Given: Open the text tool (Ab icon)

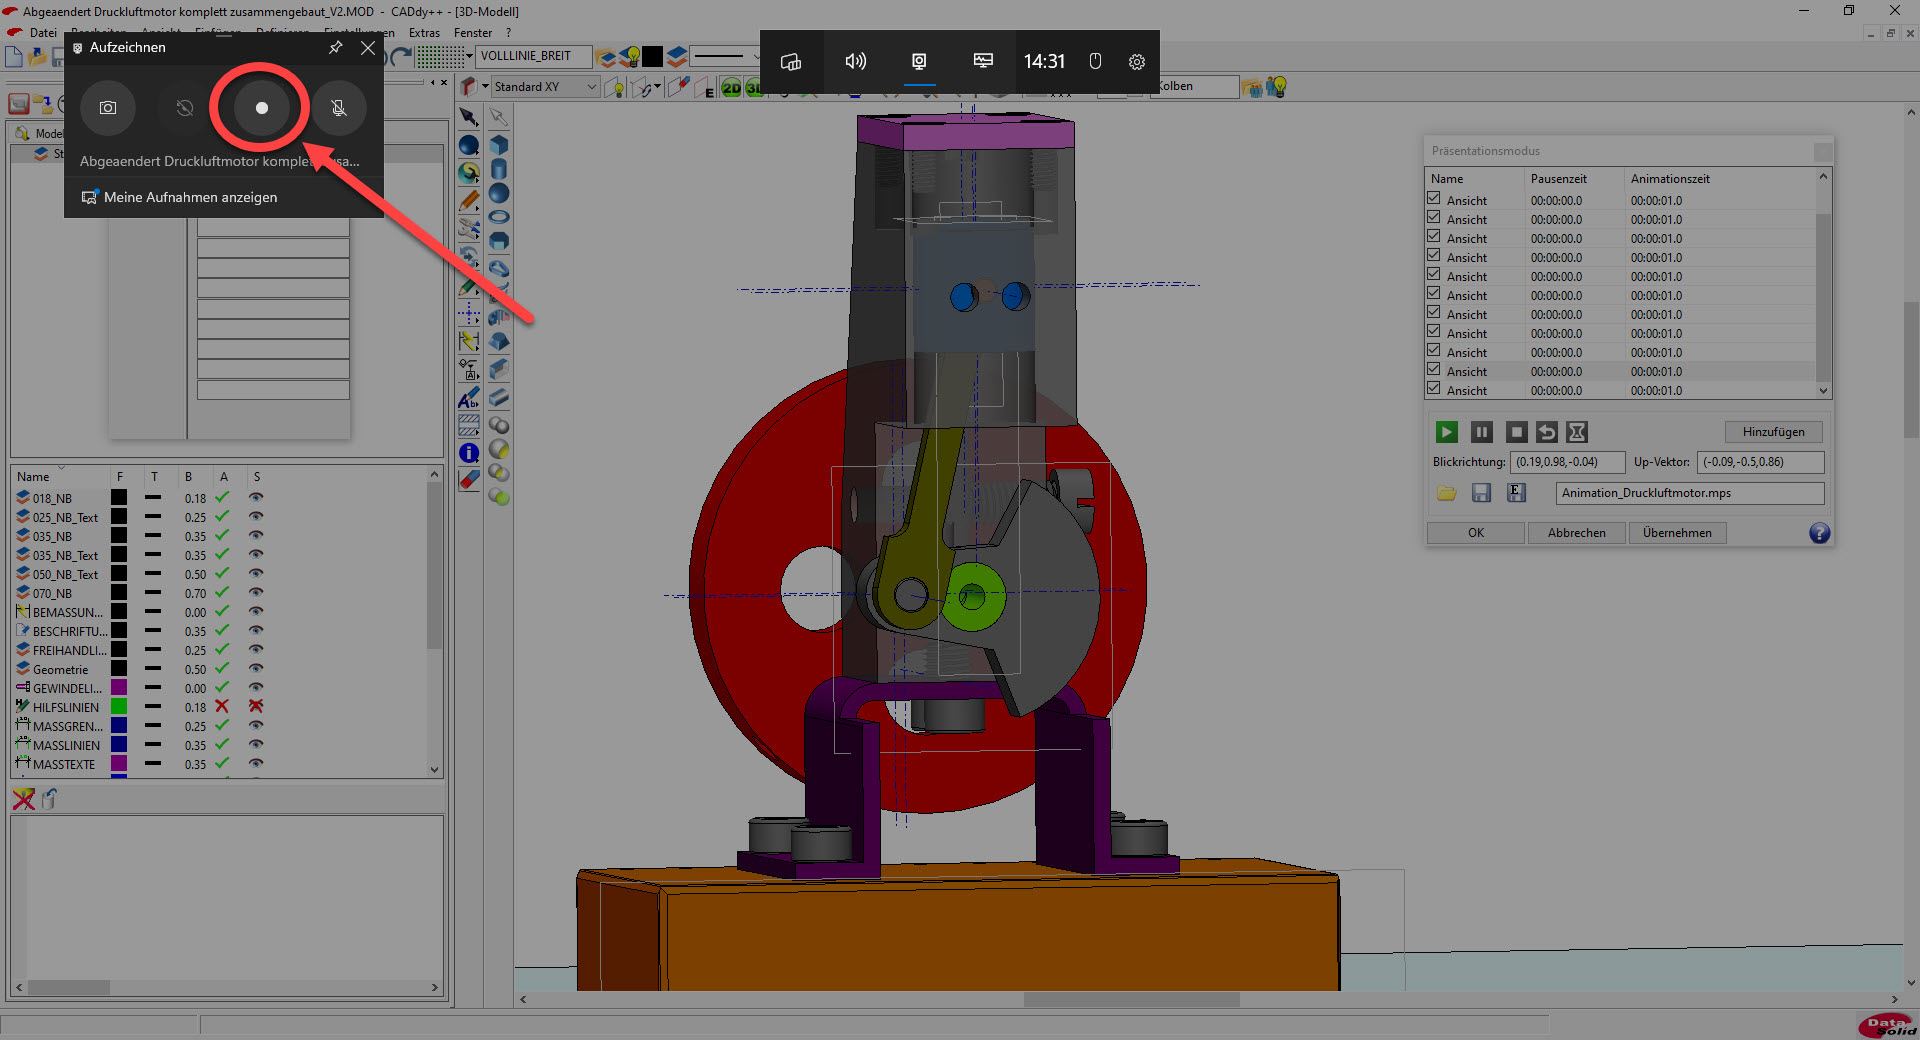Looking at the screenshot, I should point(468,399).
